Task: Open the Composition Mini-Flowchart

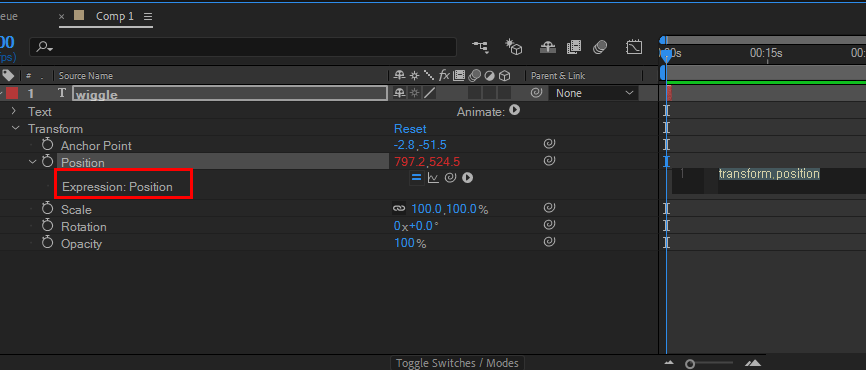Action: (480, 47)
